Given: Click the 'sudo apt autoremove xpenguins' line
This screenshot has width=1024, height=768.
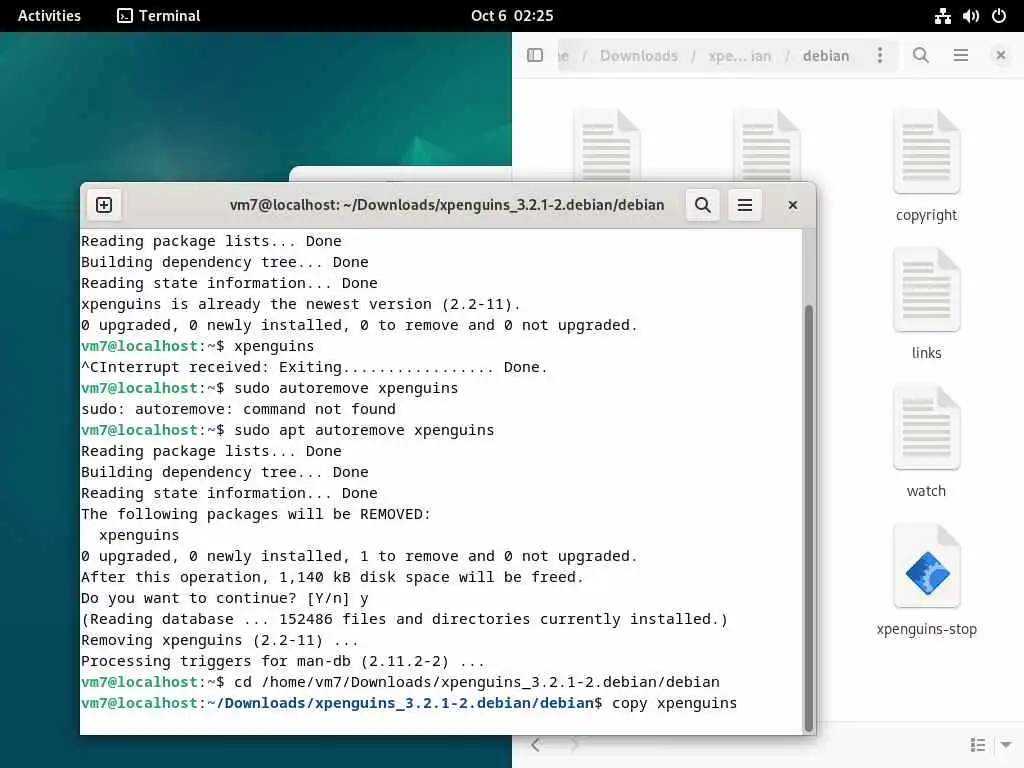Looking at the screenshot, I should coord(287,430).
